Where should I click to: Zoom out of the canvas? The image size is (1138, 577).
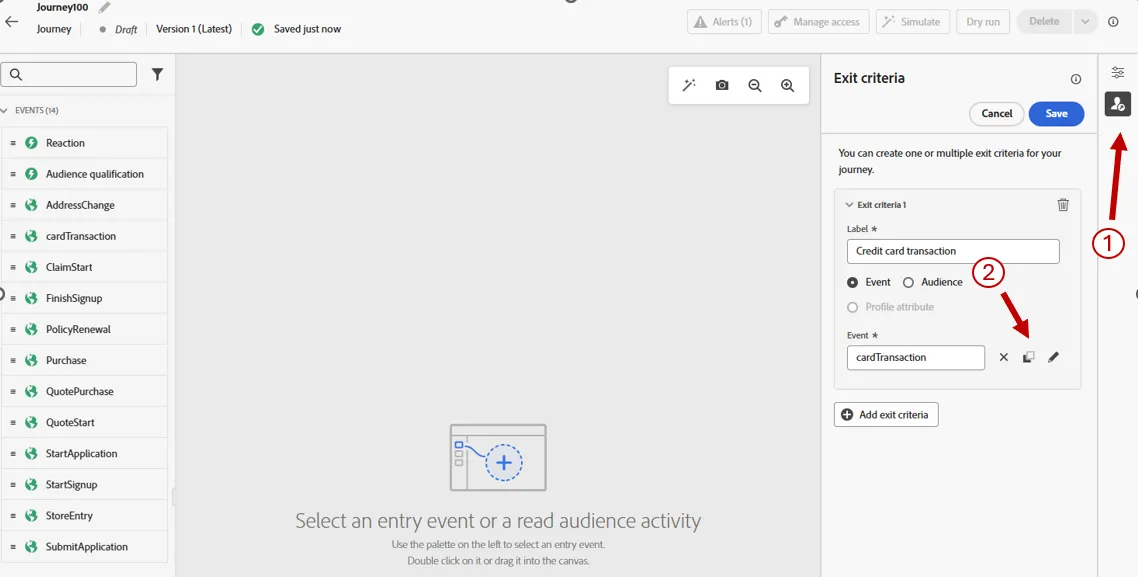755,85
